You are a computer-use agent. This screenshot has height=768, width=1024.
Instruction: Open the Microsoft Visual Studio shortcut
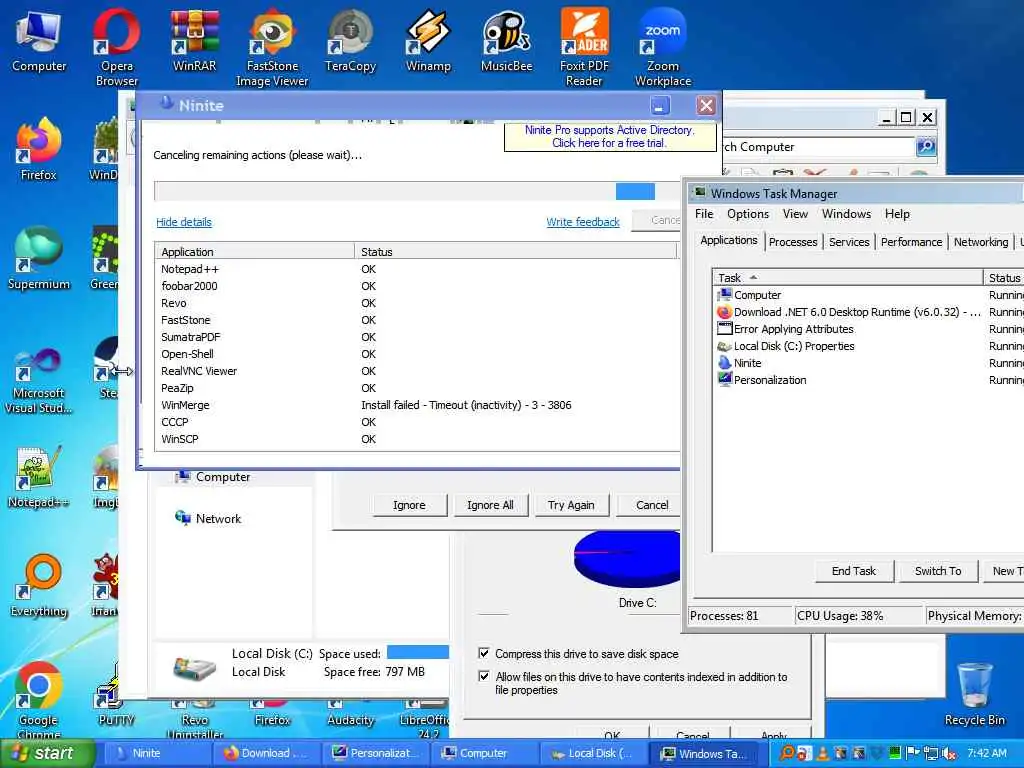[x=39, y=381]
